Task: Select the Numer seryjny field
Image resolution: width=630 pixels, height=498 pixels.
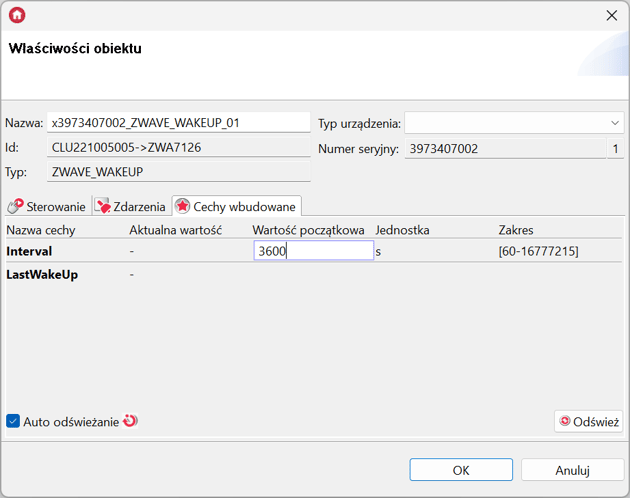Action: (504, 149)
